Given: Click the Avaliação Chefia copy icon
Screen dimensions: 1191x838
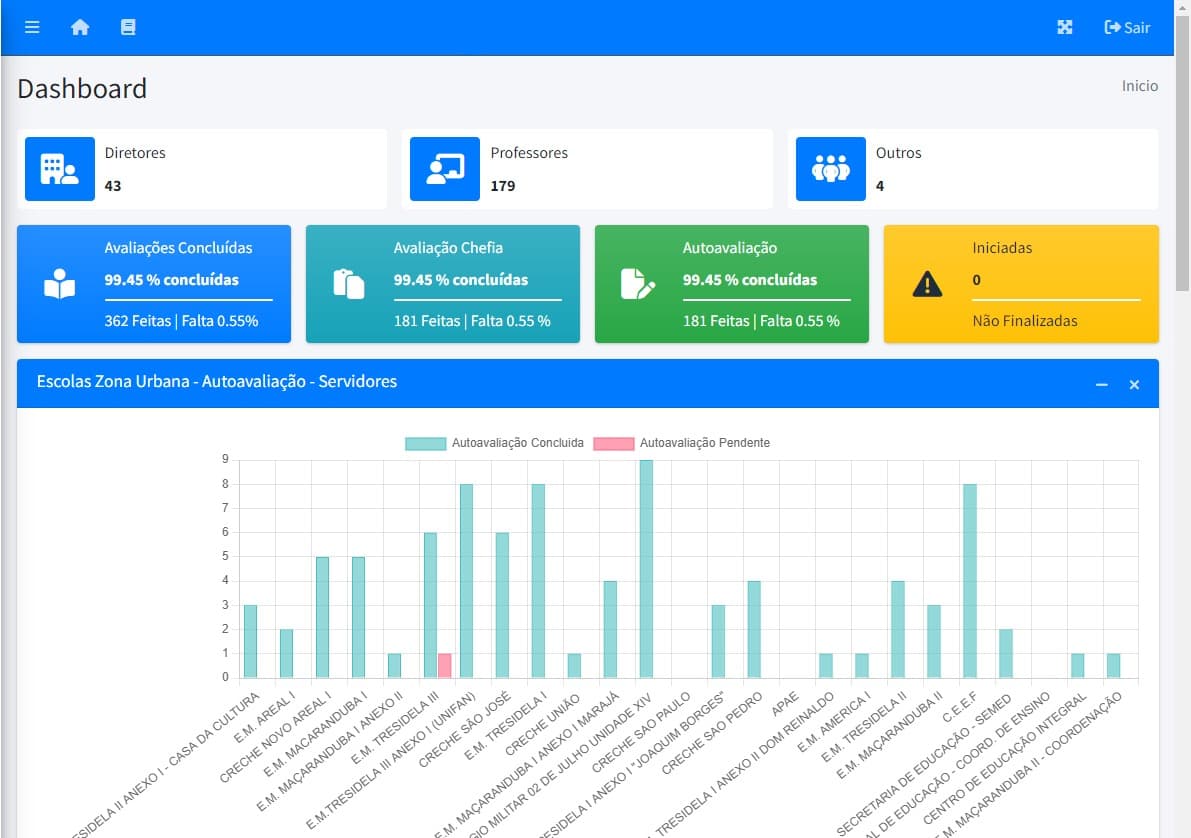Looking at the screenshot, I should coord(348,284).
